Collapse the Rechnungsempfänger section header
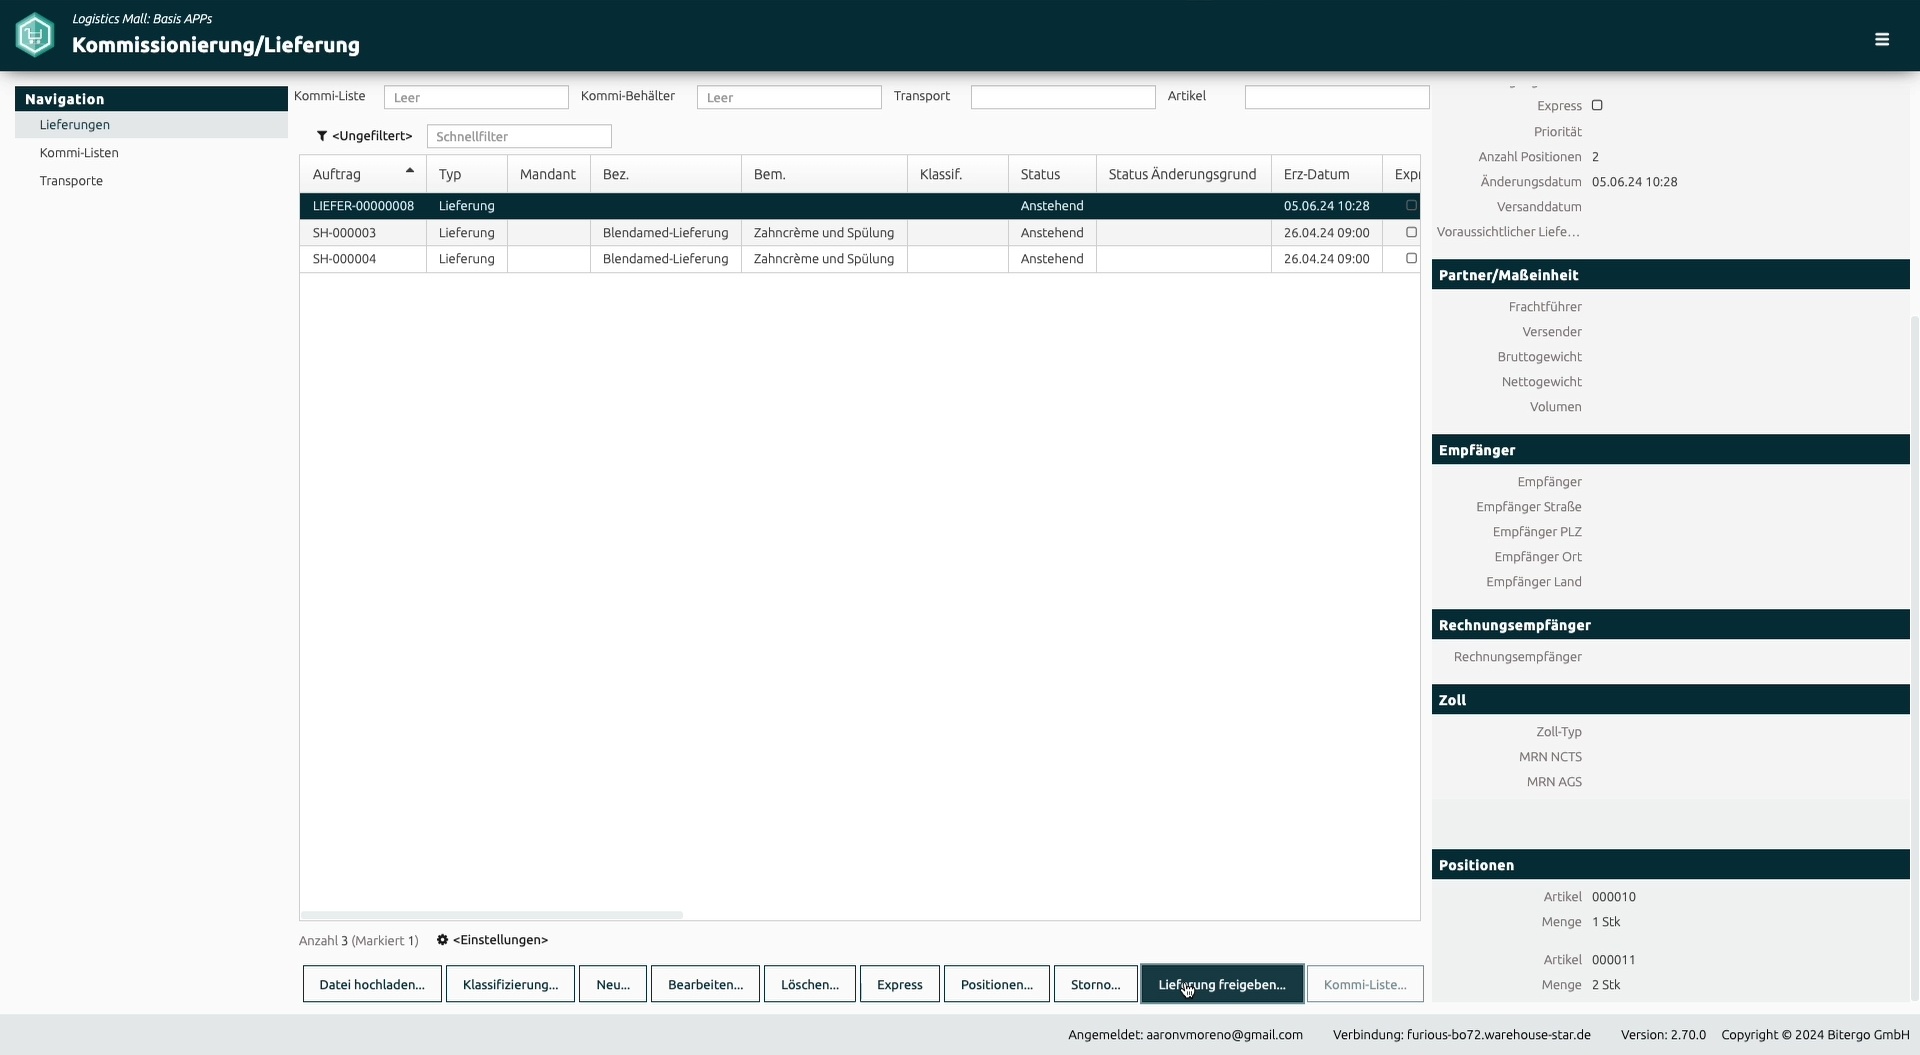Screen dimensions: 1920x1055 pos(1671,625)
